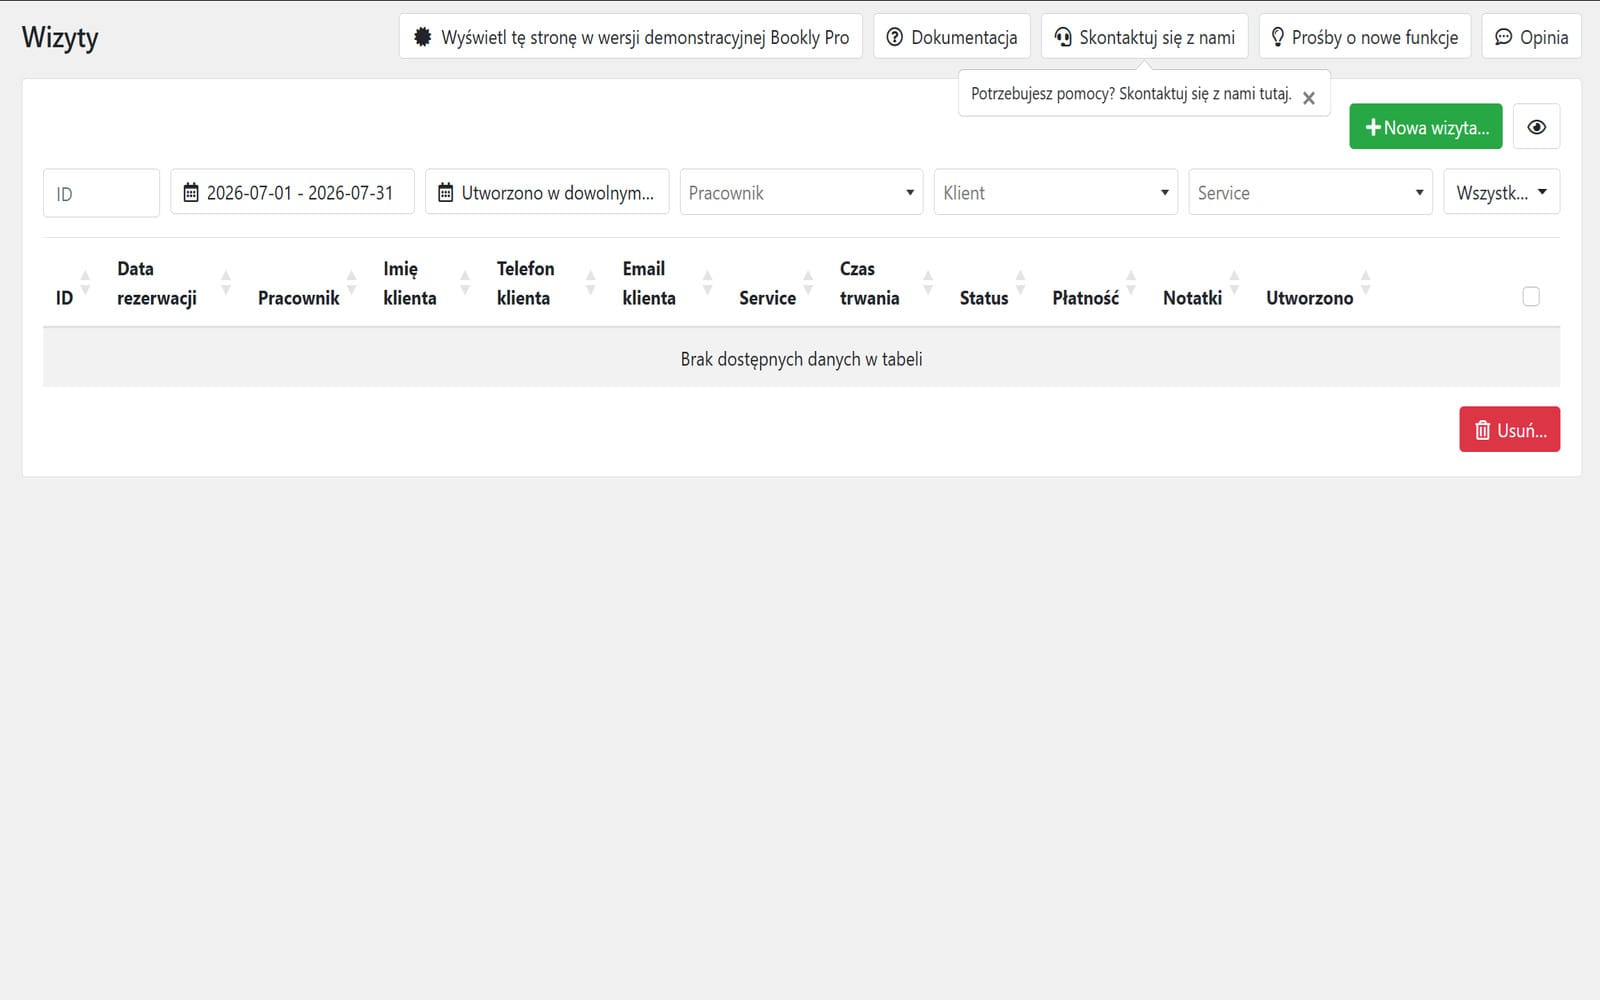Click the Wizyty page heading

click(x=60, y=37)
